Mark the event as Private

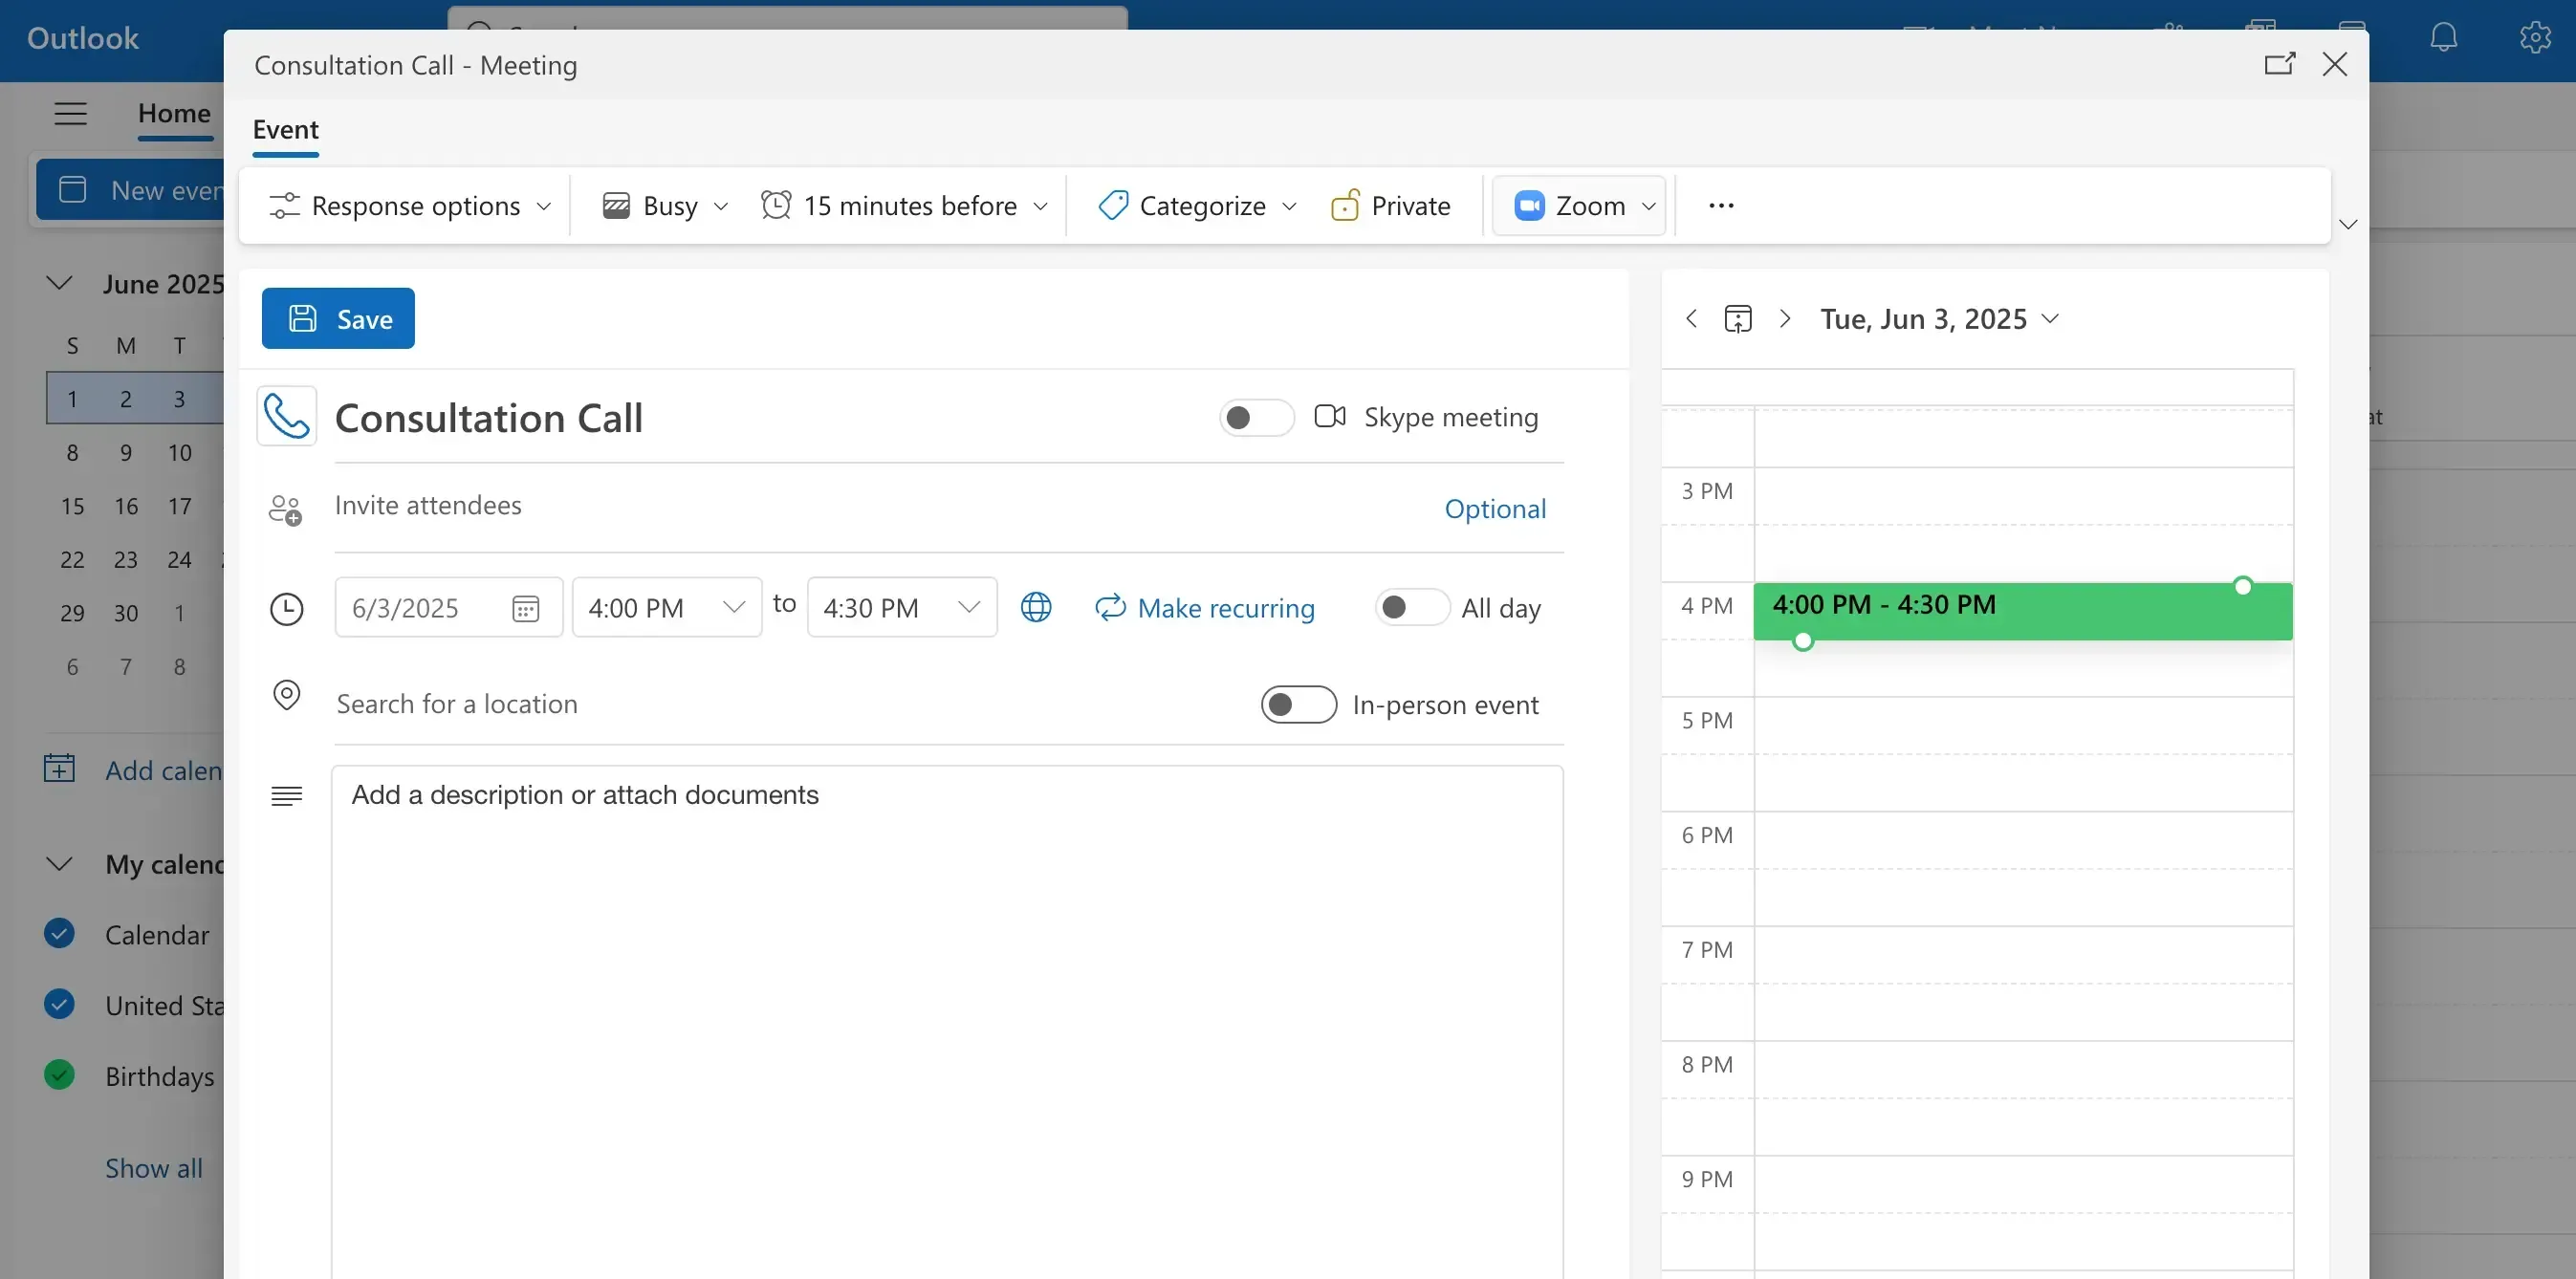(x=1390, y=205)
